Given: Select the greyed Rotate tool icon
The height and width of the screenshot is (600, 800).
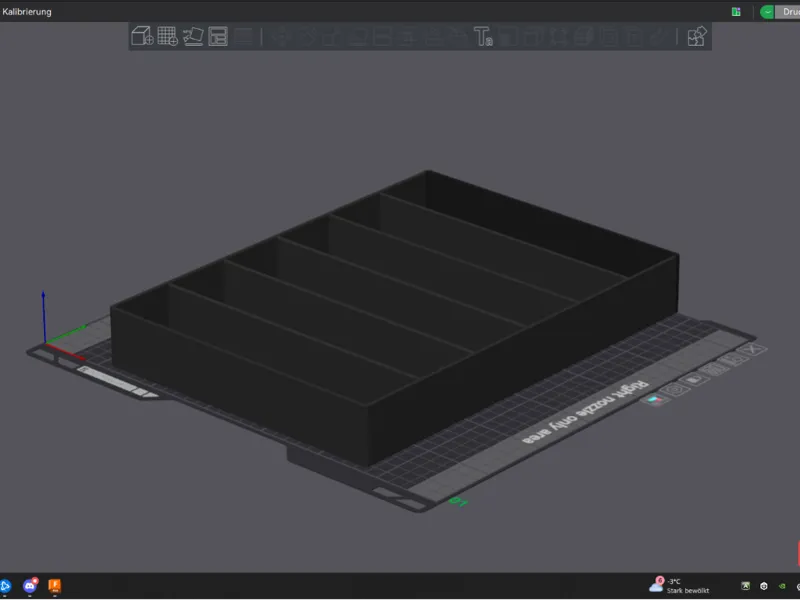Looking at the screenshot, I should (306, 36).
